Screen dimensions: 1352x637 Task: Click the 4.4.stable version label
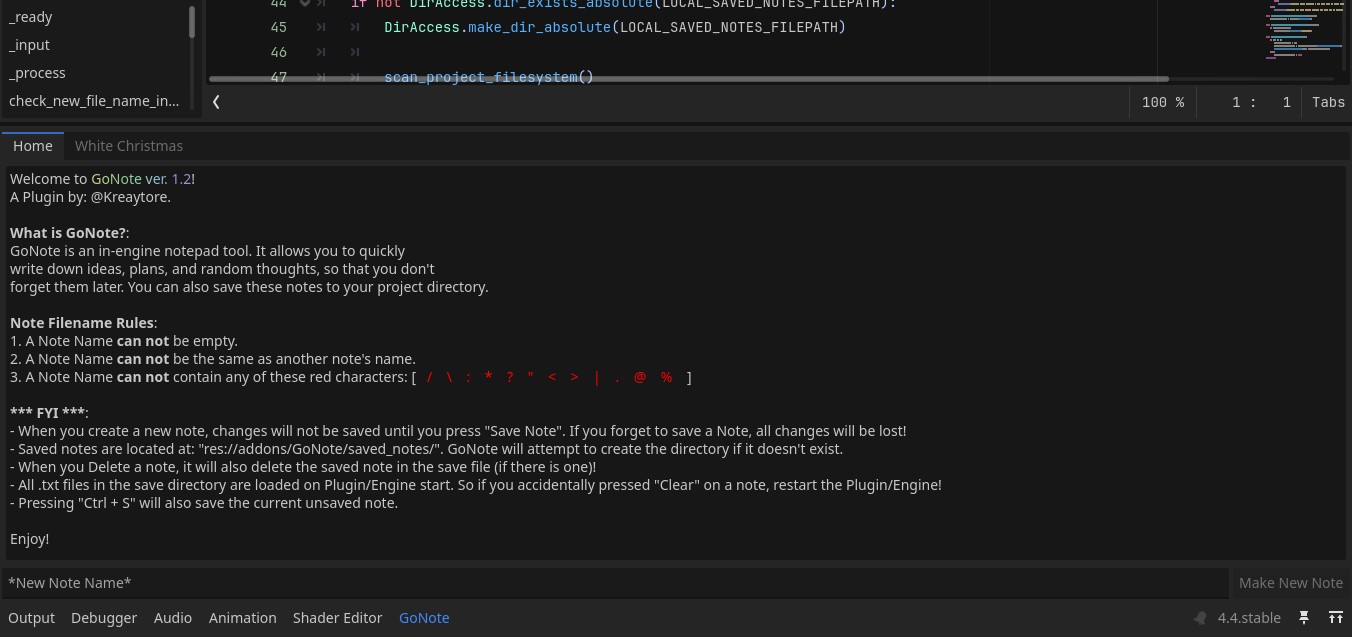coord(1249,618)
